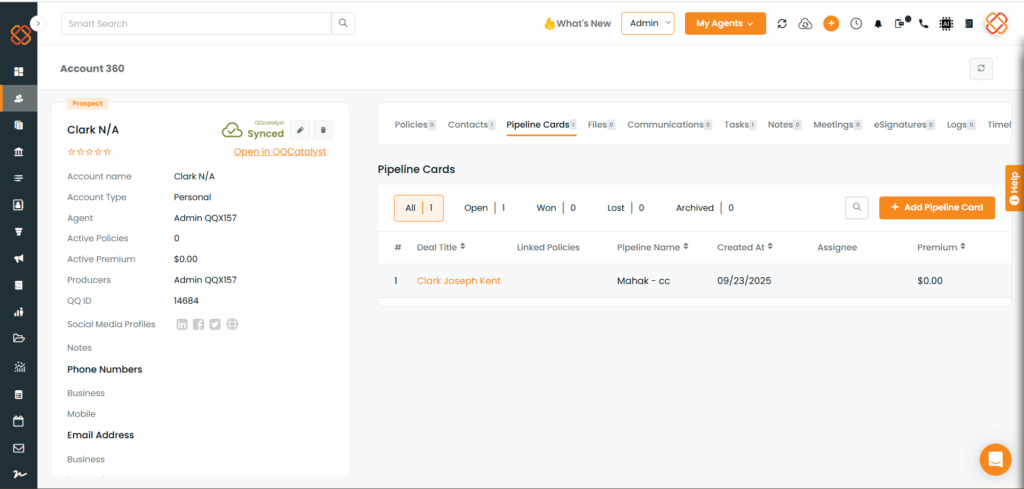Open the Admin dropdown

point(648,23)
